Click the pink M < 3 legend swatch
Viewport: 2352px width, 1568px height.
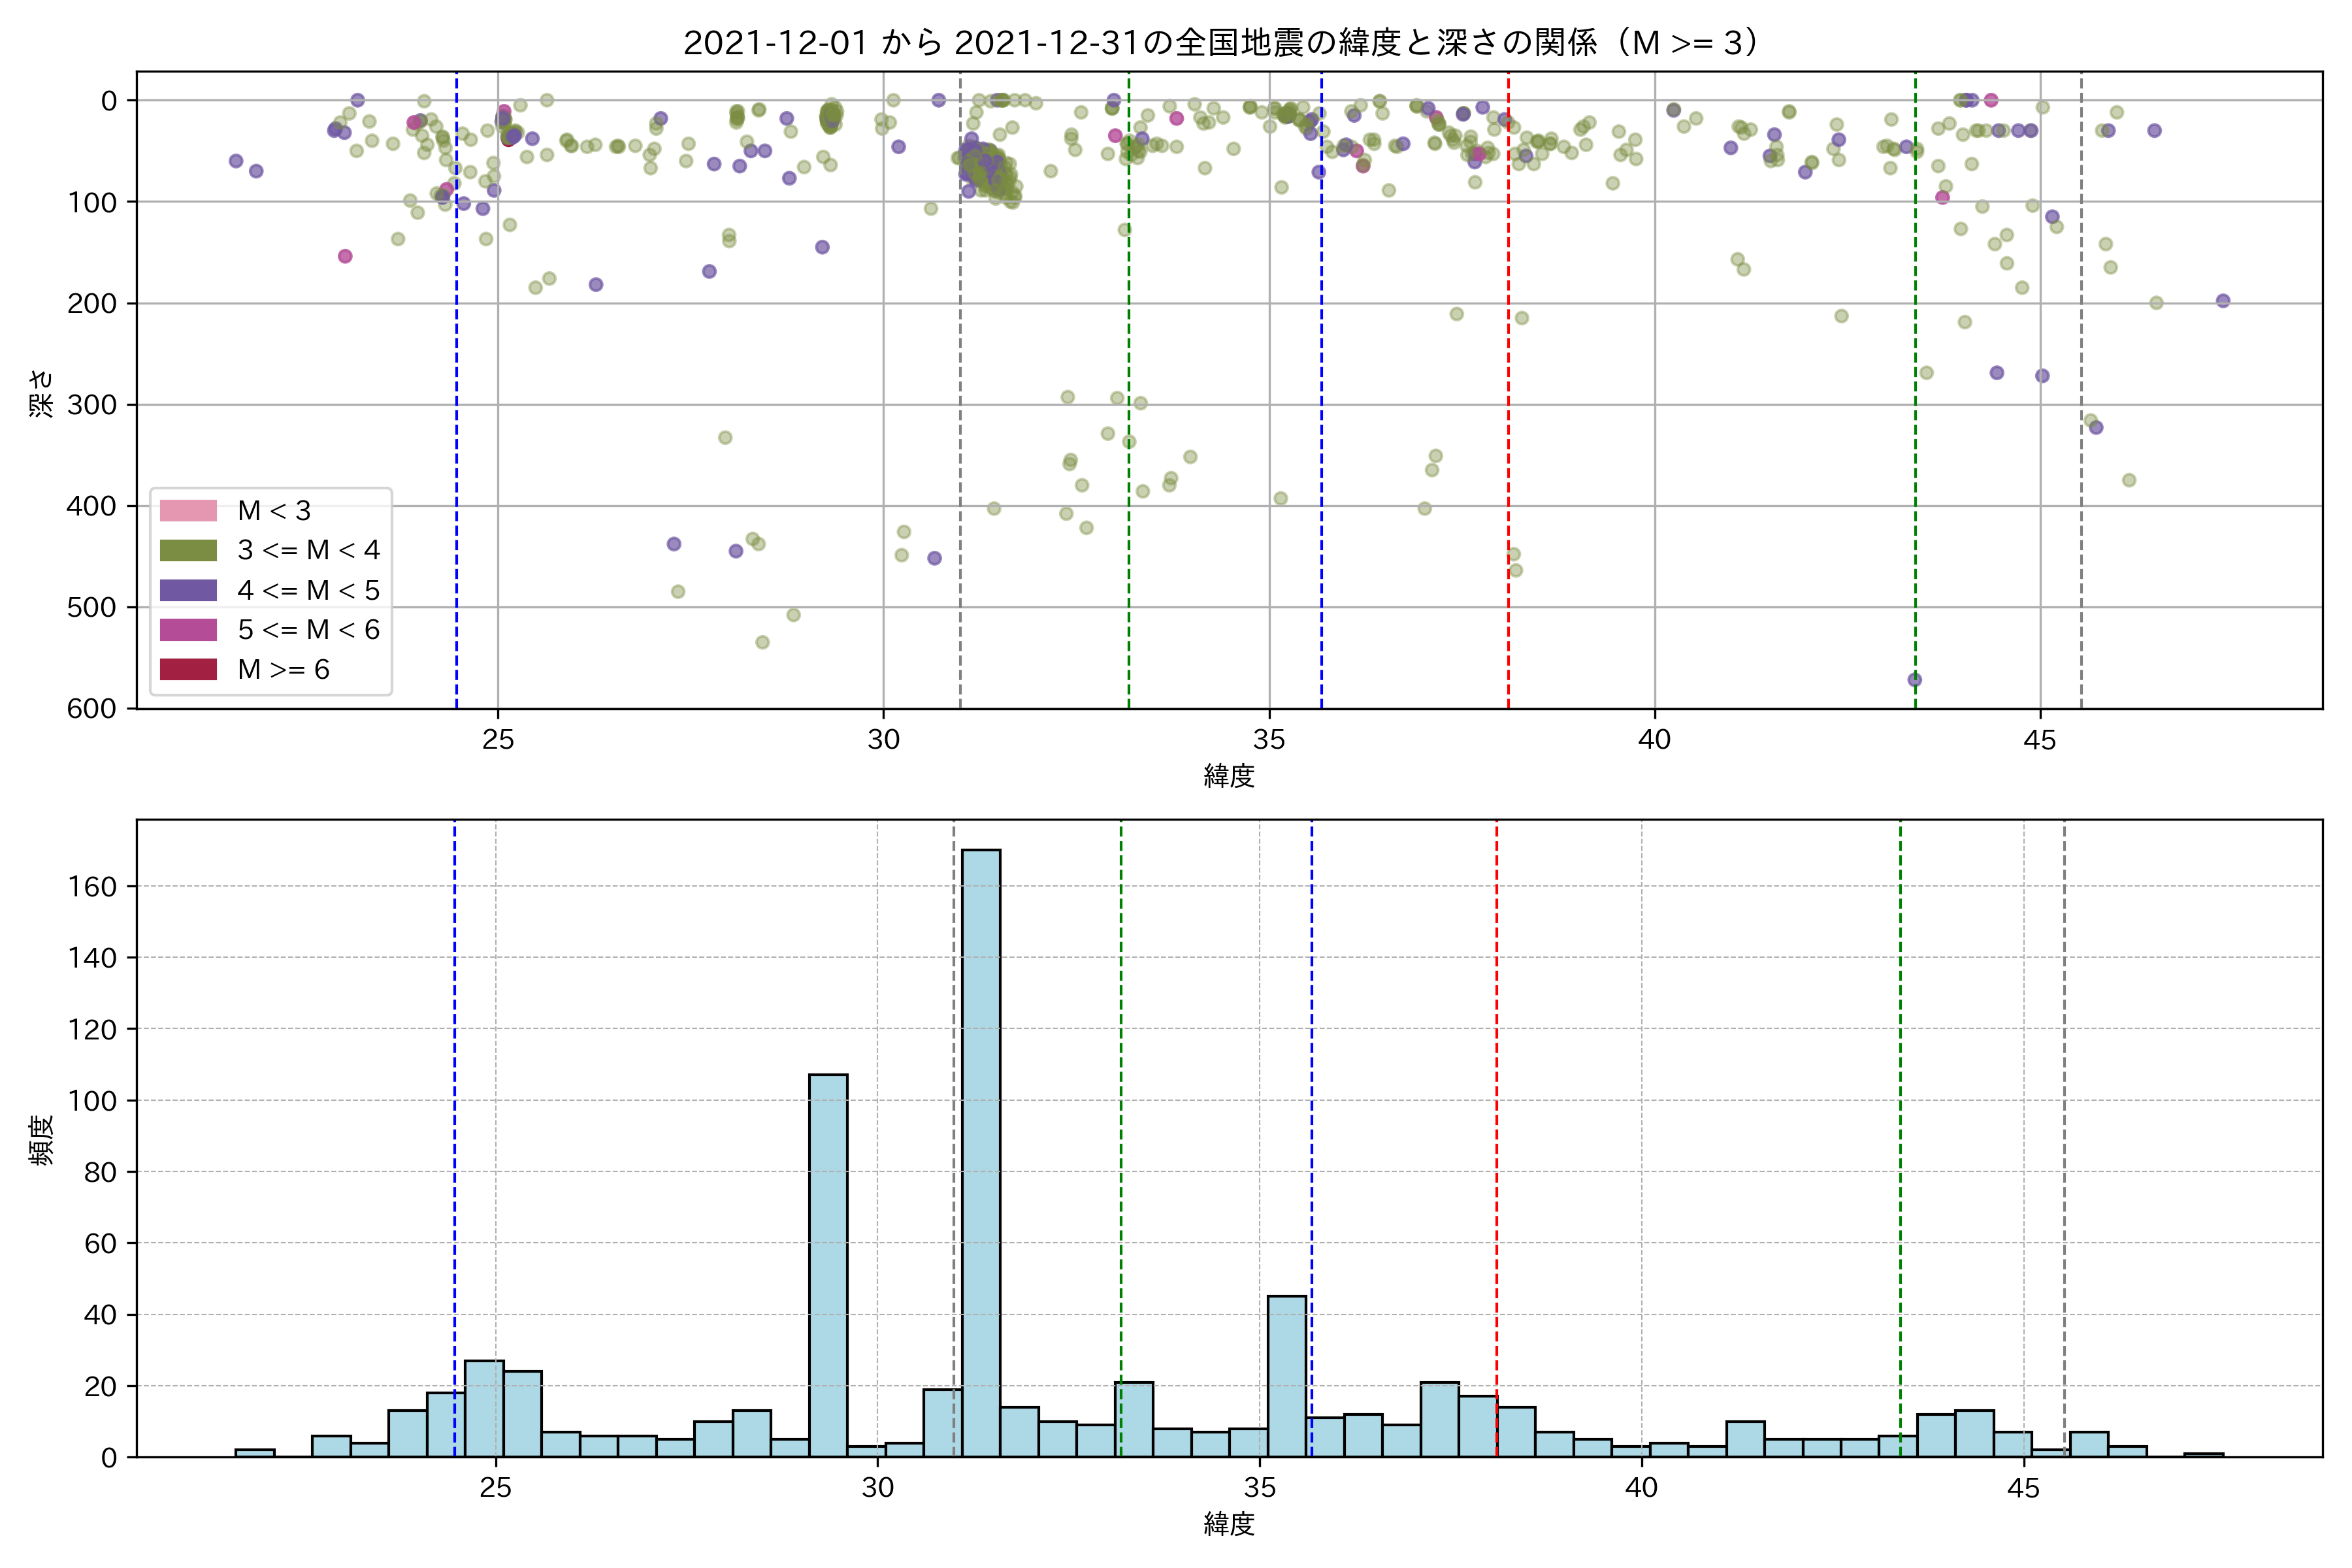click(188, 511)
